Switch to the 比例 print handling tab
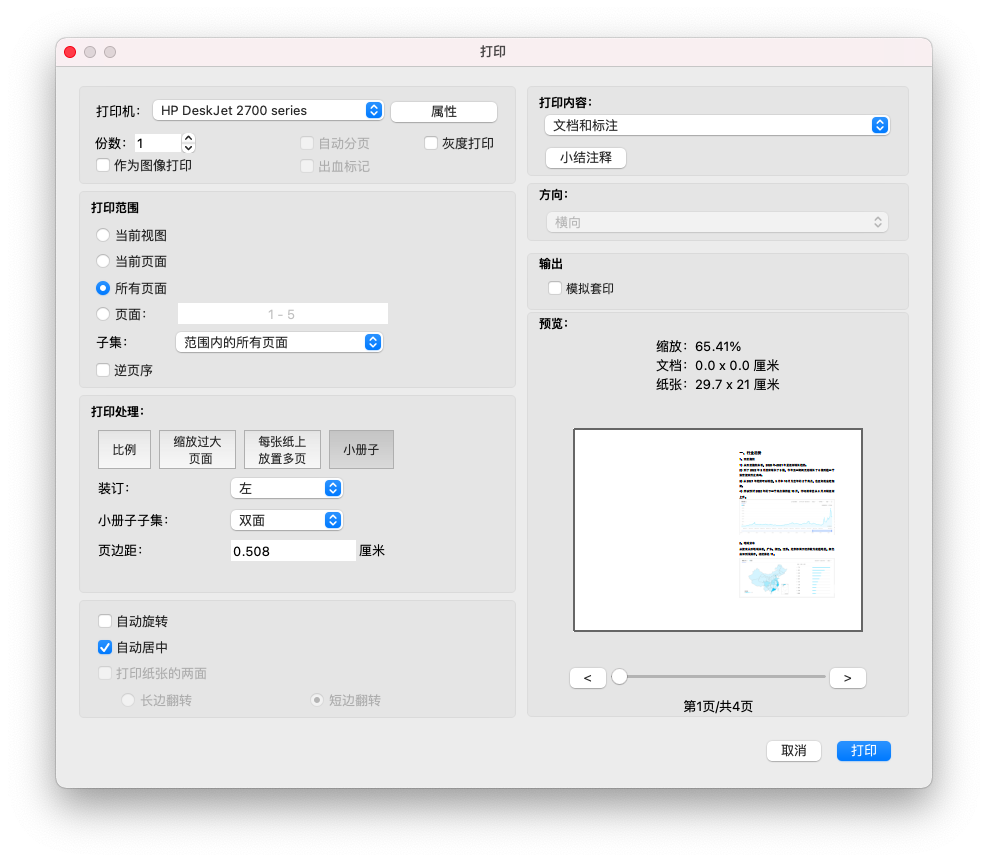 pos(124,450)
